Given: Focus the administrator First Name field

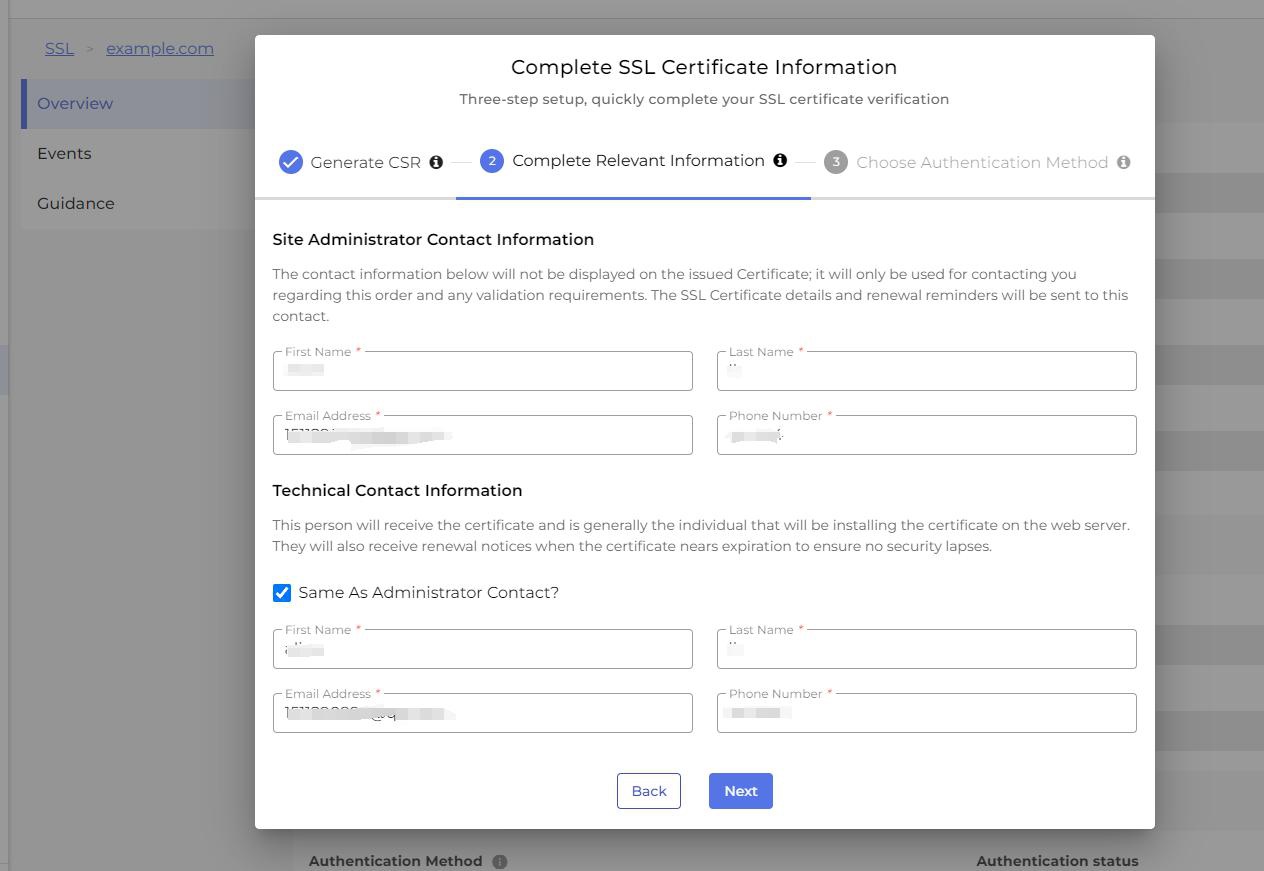Looking at the screenshot, I should point(483,371).
